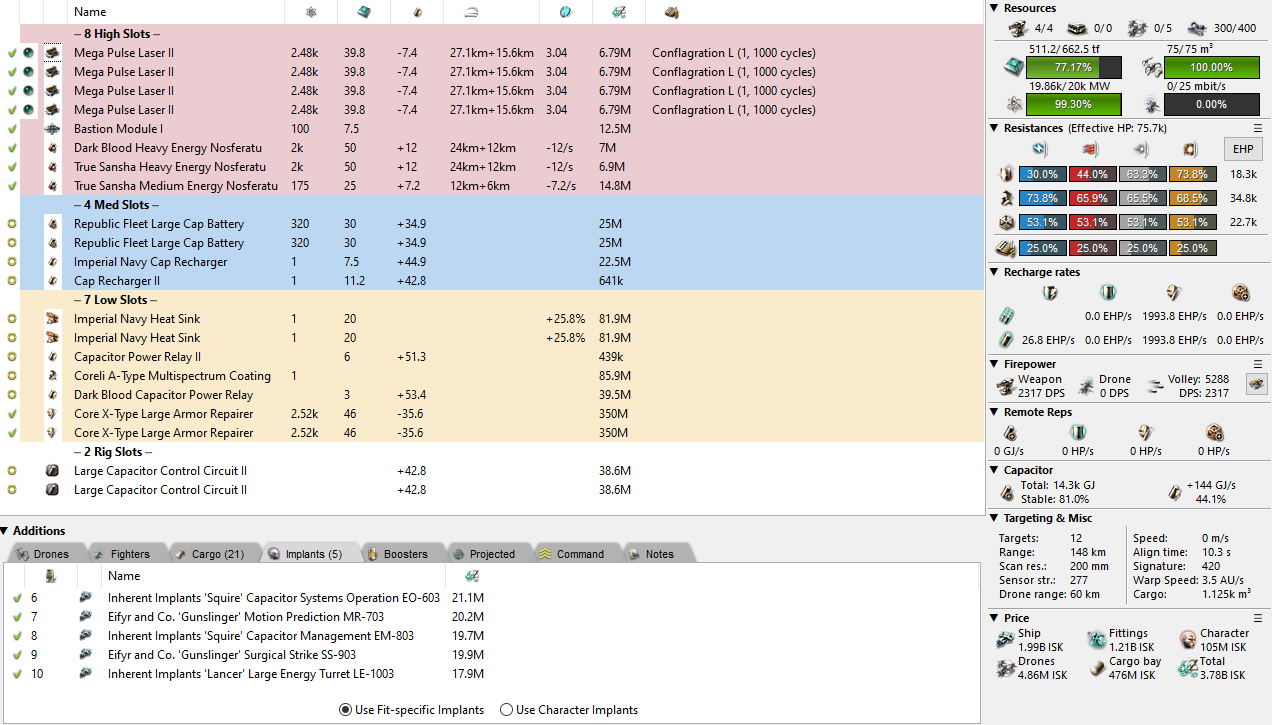Click the weapon DPS view toggle icon in Firepower
Screen dimensions: 1272x725
tap(1255, 384)
